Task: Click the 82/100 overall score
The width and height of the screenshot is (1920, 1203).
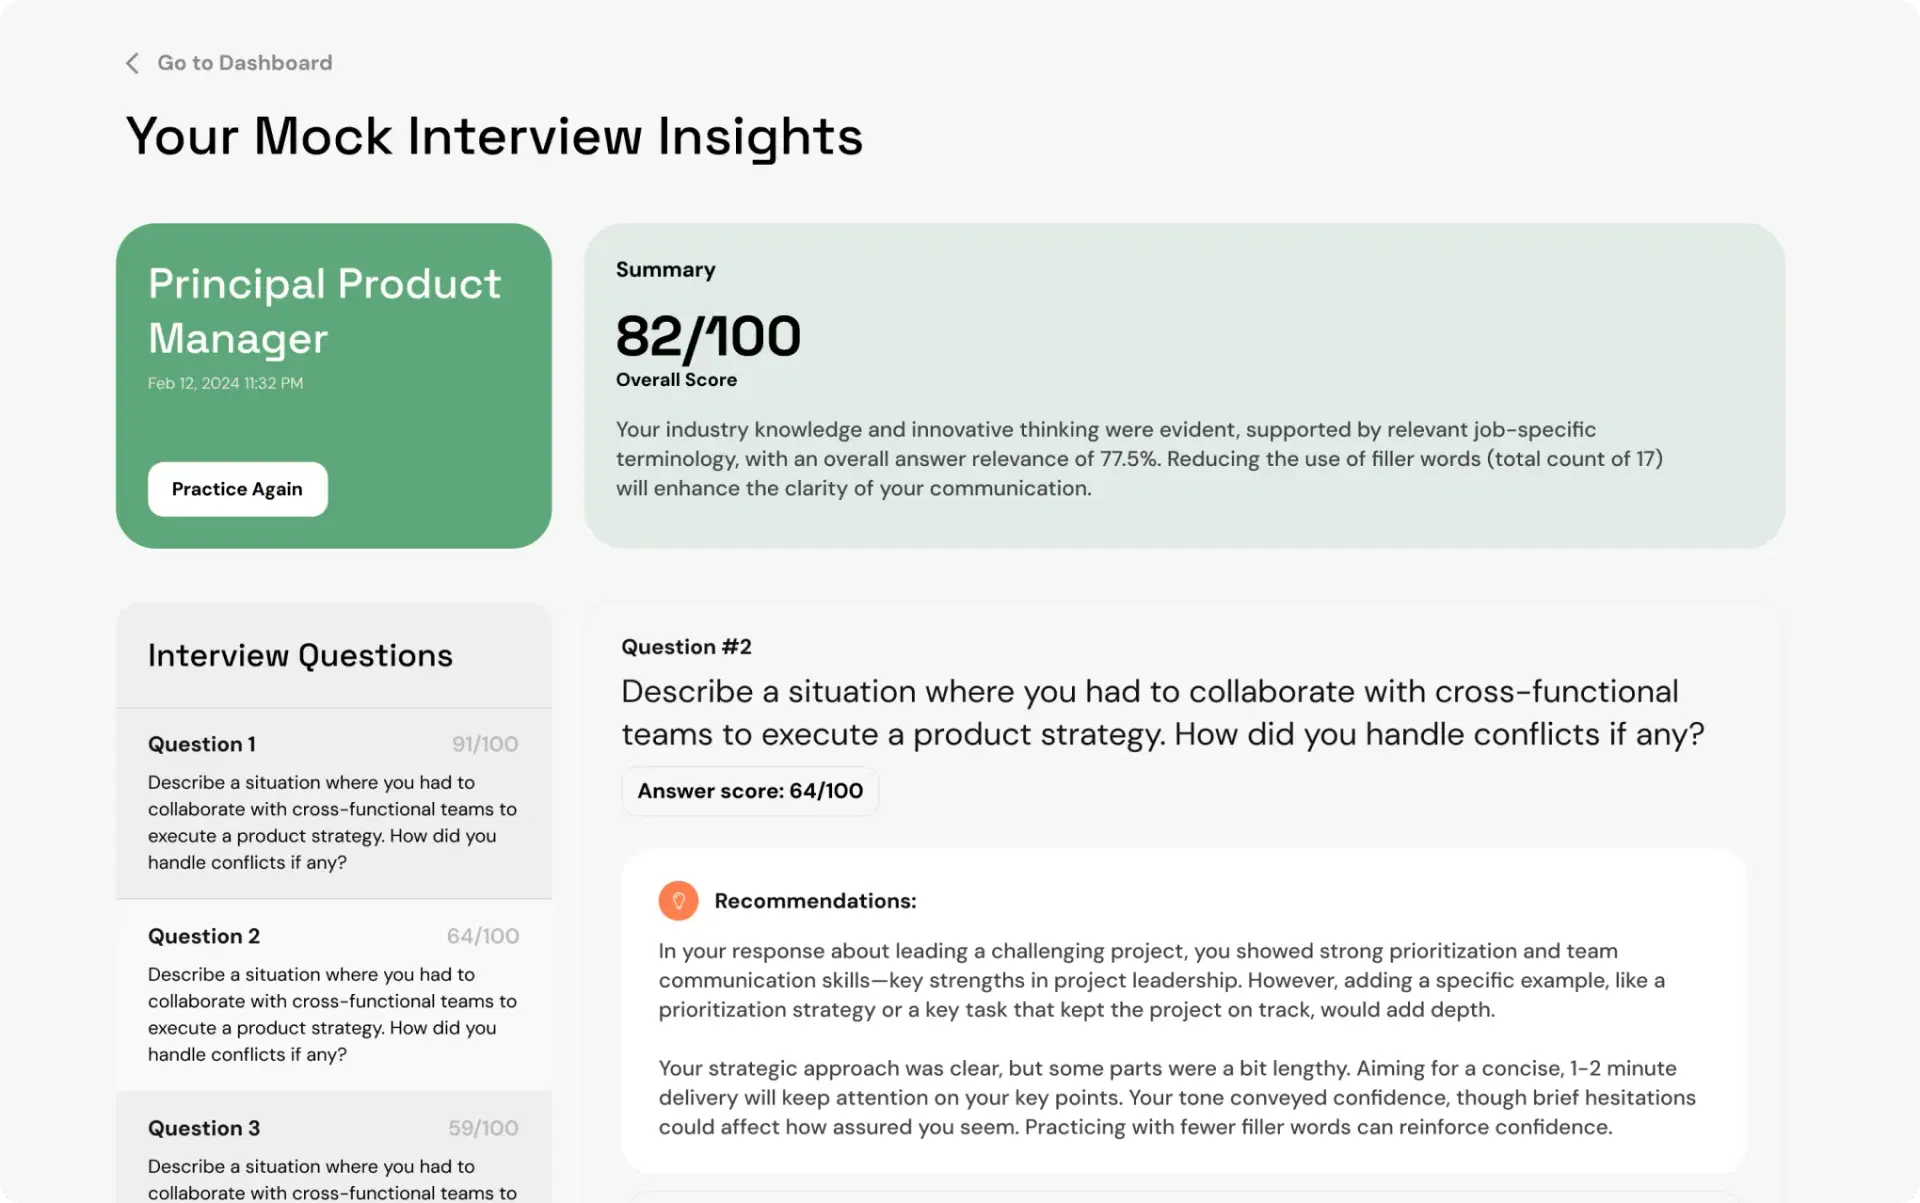Action: pyautogui.click(x=708, y=336)
